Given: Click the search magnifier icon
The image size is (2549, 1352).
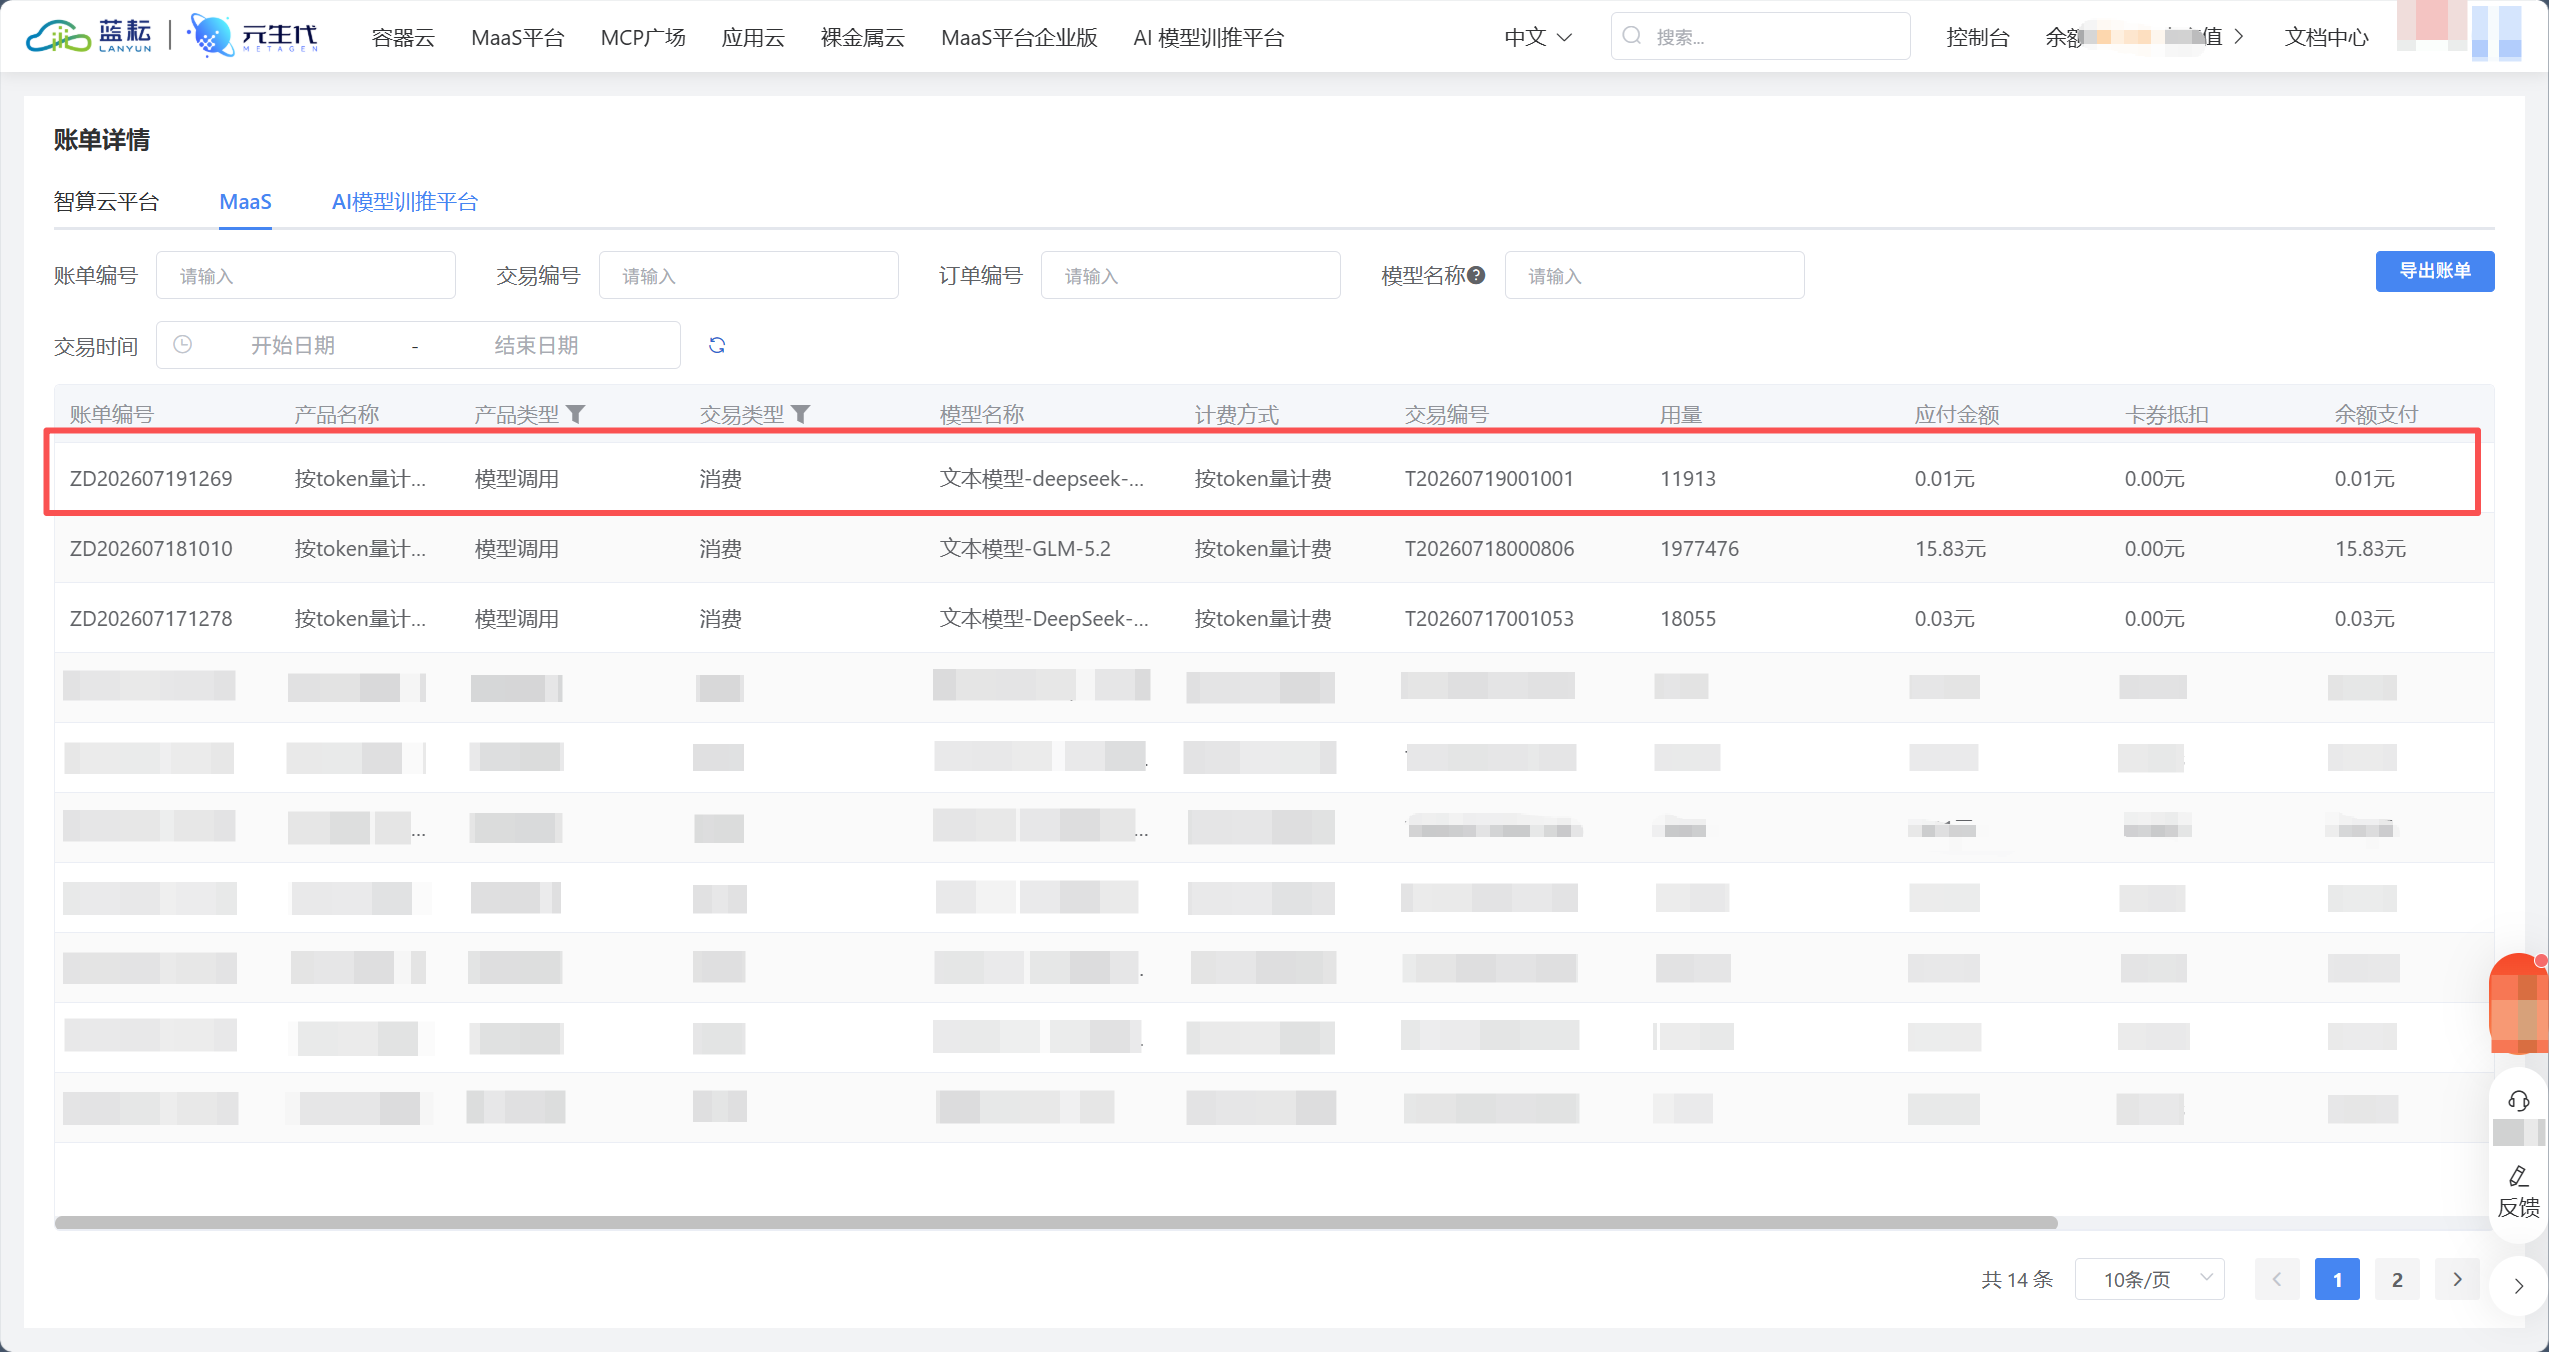Looking at the screenshot, I should coord(1632,36).
